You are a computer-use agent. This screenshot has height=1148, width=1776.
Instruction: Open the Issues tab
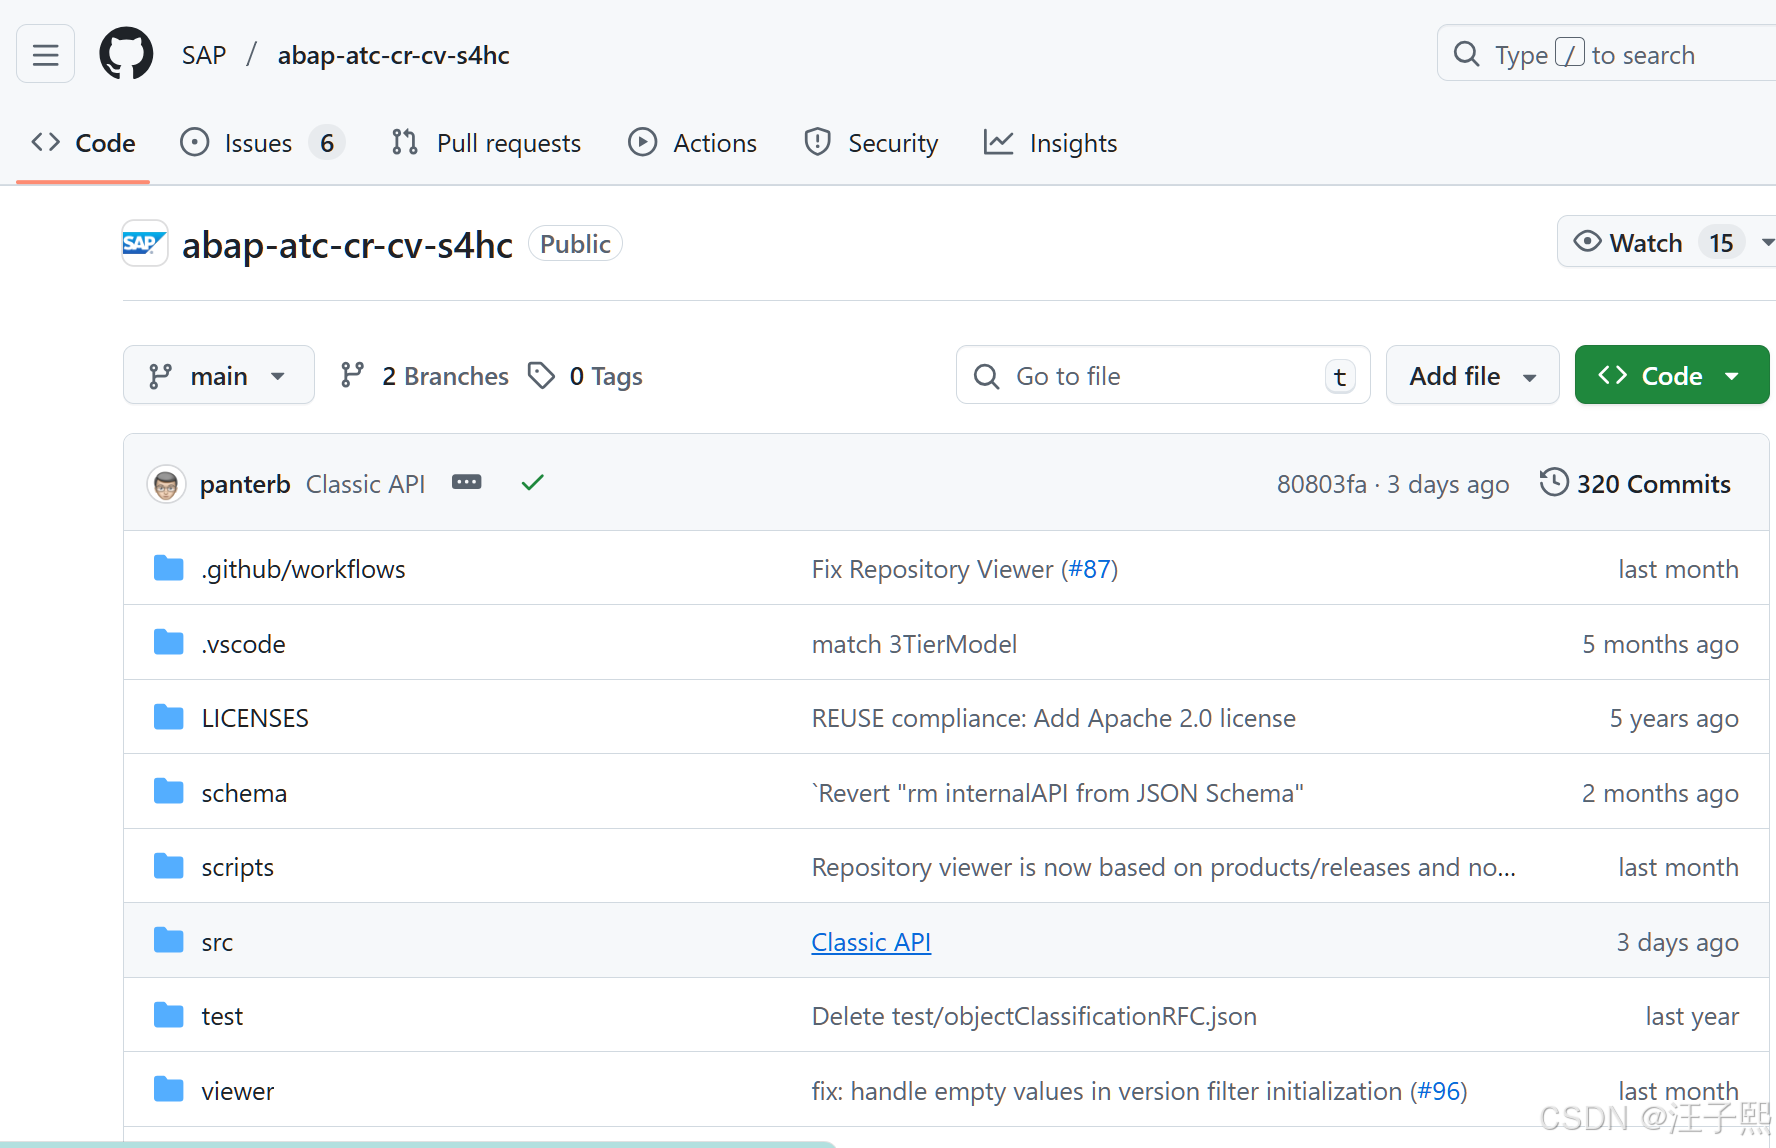(x=261, y=143)
